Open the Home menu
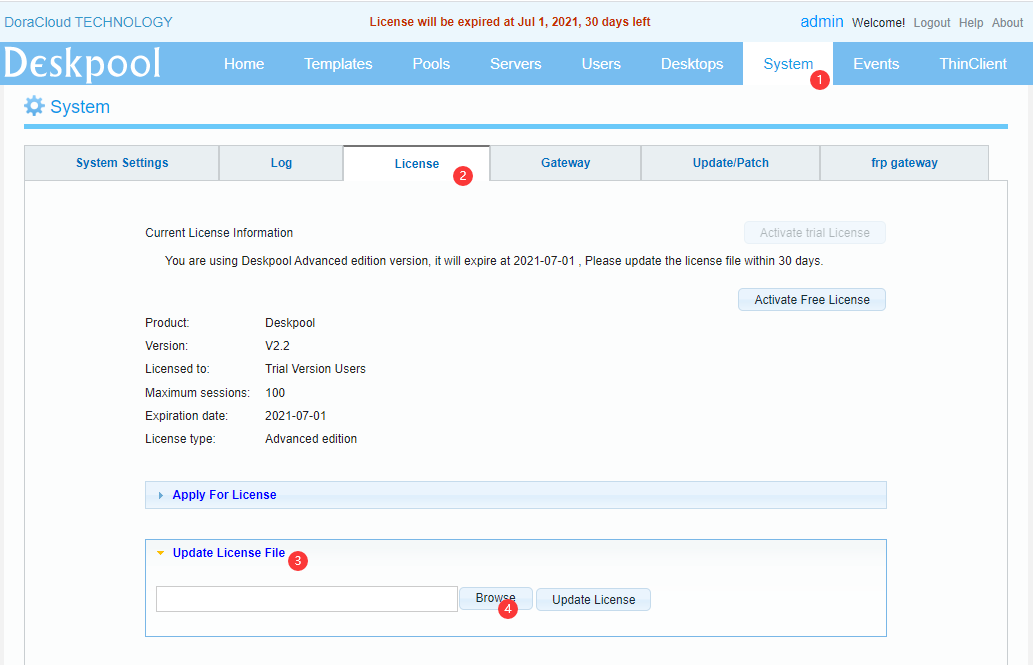This screenshot has width=1033, height=665. [244, 64]
